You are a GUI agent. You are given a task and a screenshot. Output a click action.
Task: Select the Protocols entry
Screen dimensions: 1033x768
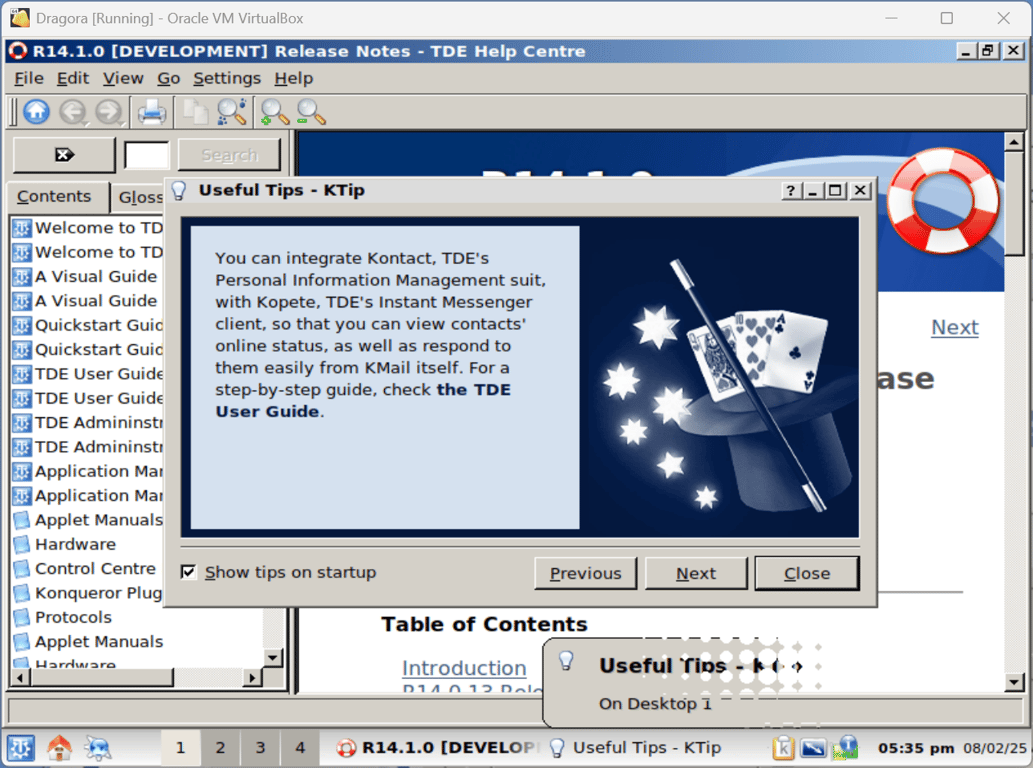pyautogui.click(x=73, y=617)
